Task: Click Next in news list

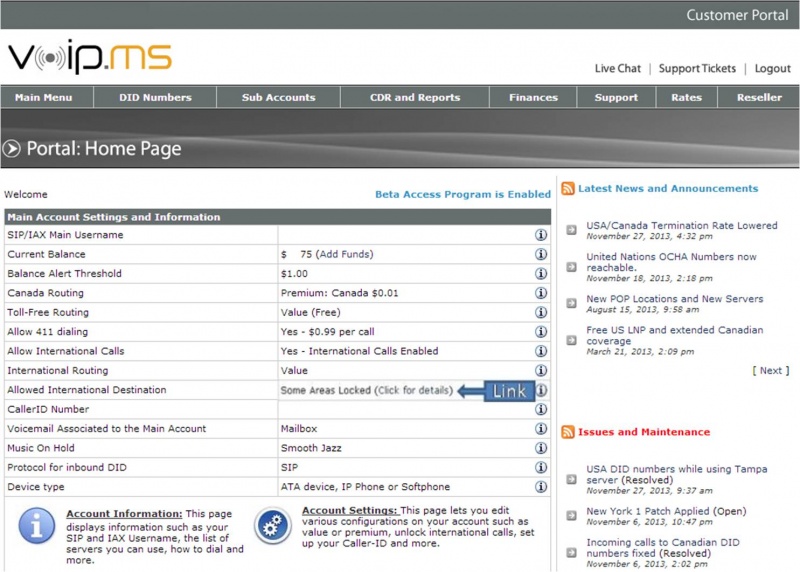Action: (770, 370)
